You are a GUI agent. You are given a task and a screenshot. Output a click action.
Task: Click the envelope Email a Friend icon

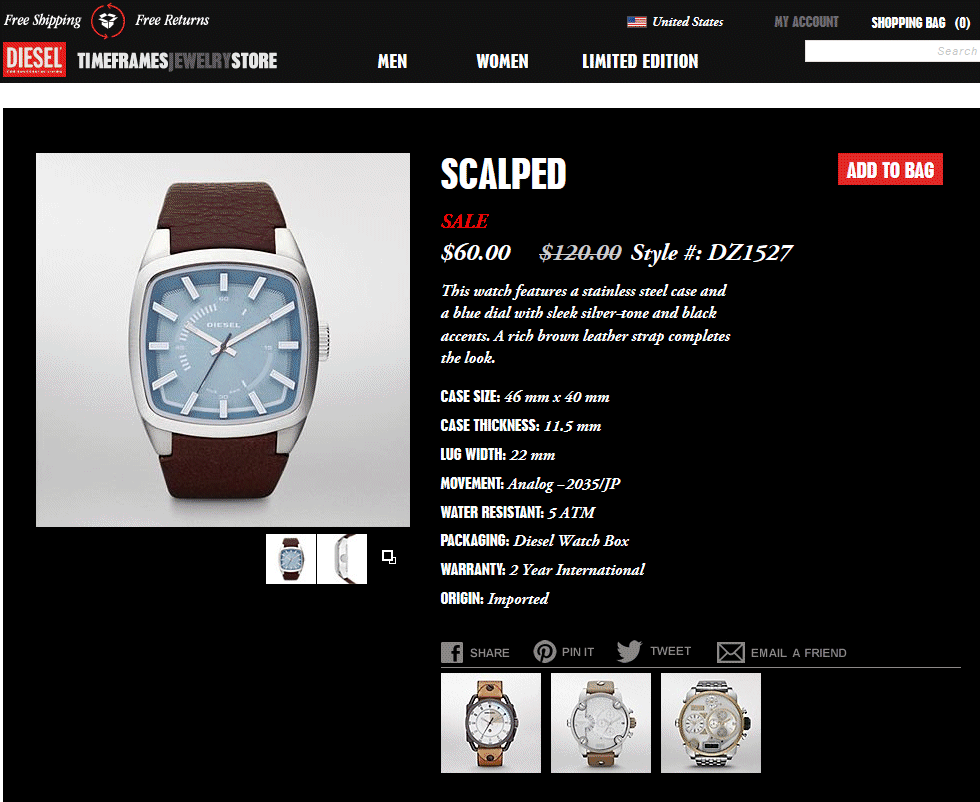[731, 652]
